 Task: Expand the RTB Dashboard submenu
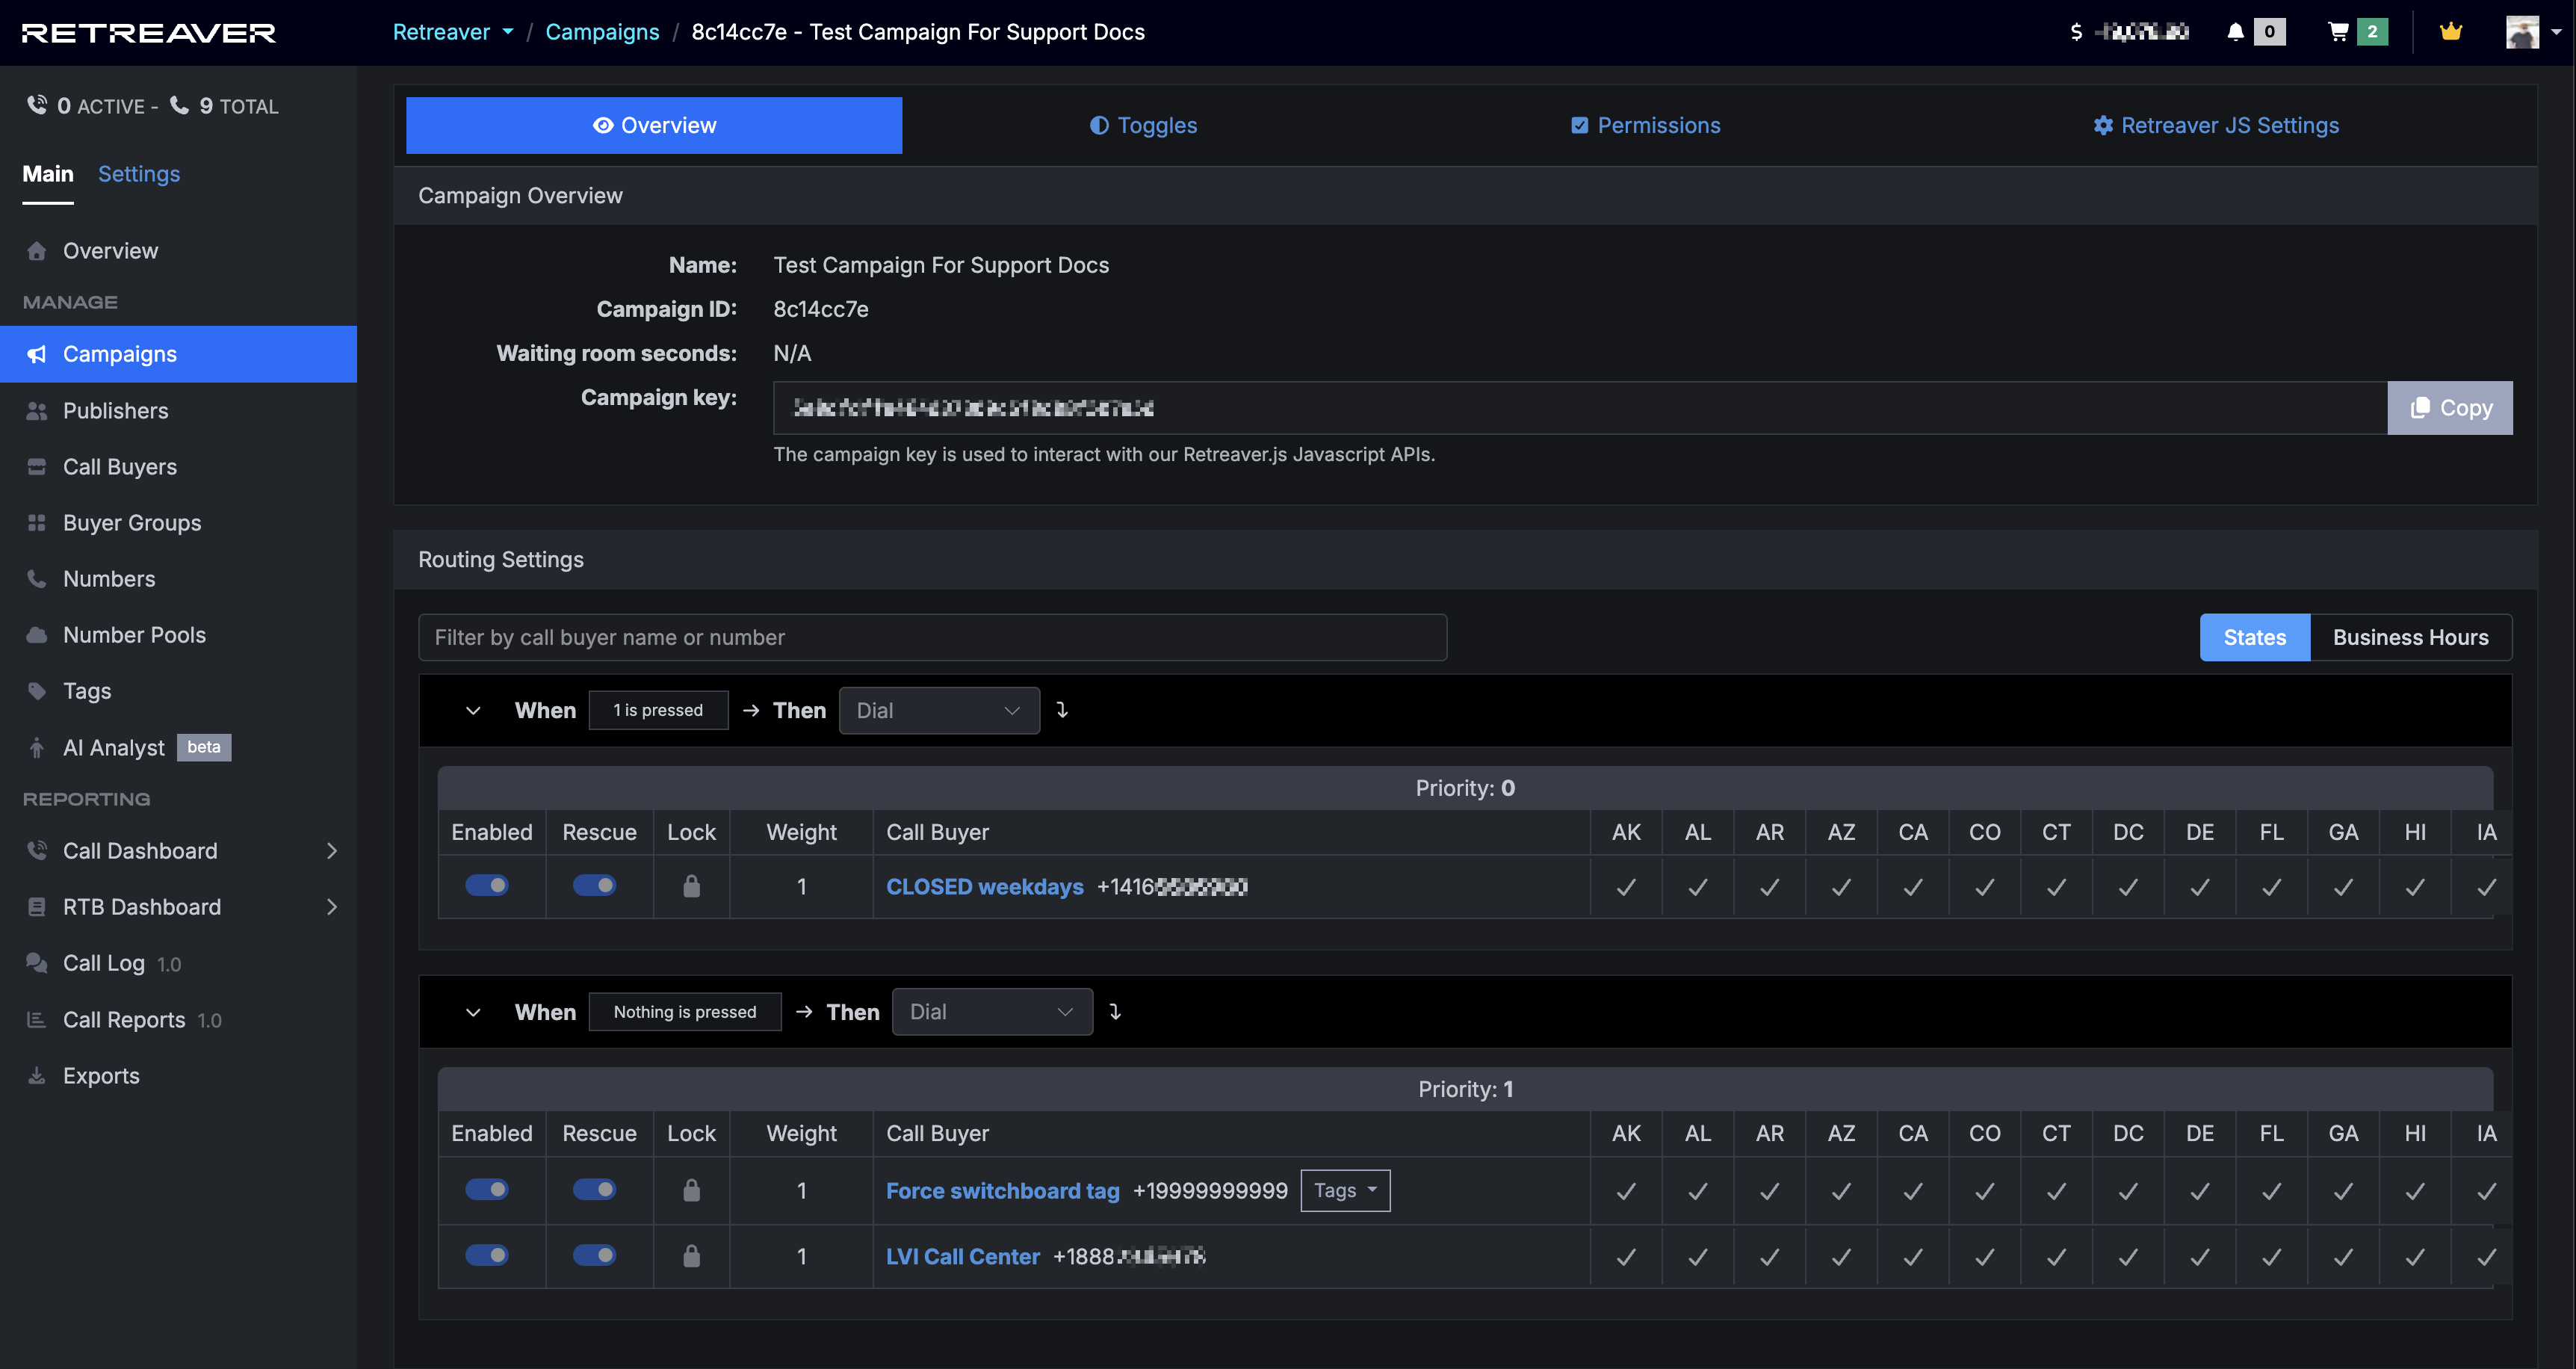pyautogui.click(x=332, y=907)
